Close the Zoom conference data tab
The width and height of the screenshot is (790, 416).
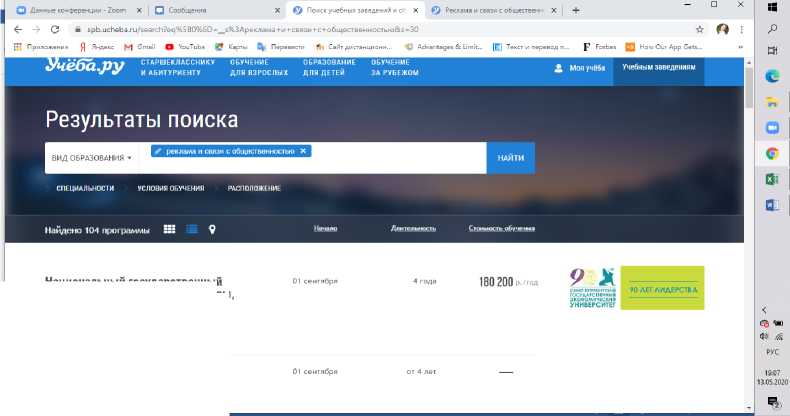pos(140,10)
